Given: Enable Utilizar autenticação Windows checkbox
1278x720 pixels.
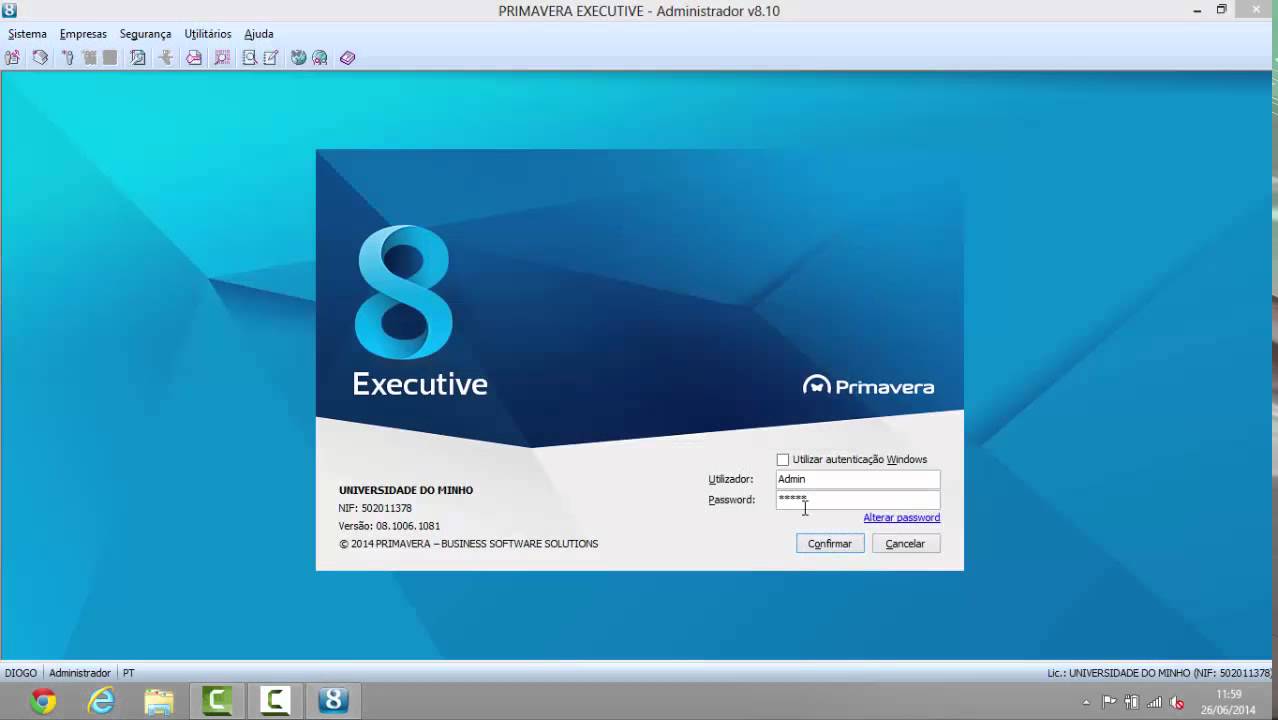Looking at the screenshot, I should 783,460.
